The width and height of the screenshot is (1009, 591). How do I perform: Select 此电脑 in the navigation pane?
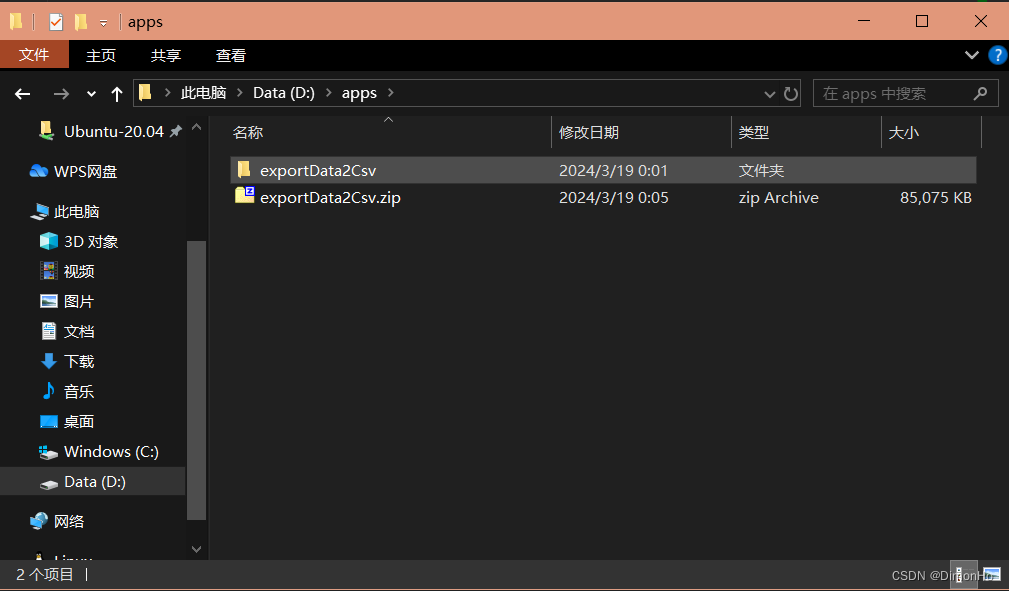click(77, 211)
